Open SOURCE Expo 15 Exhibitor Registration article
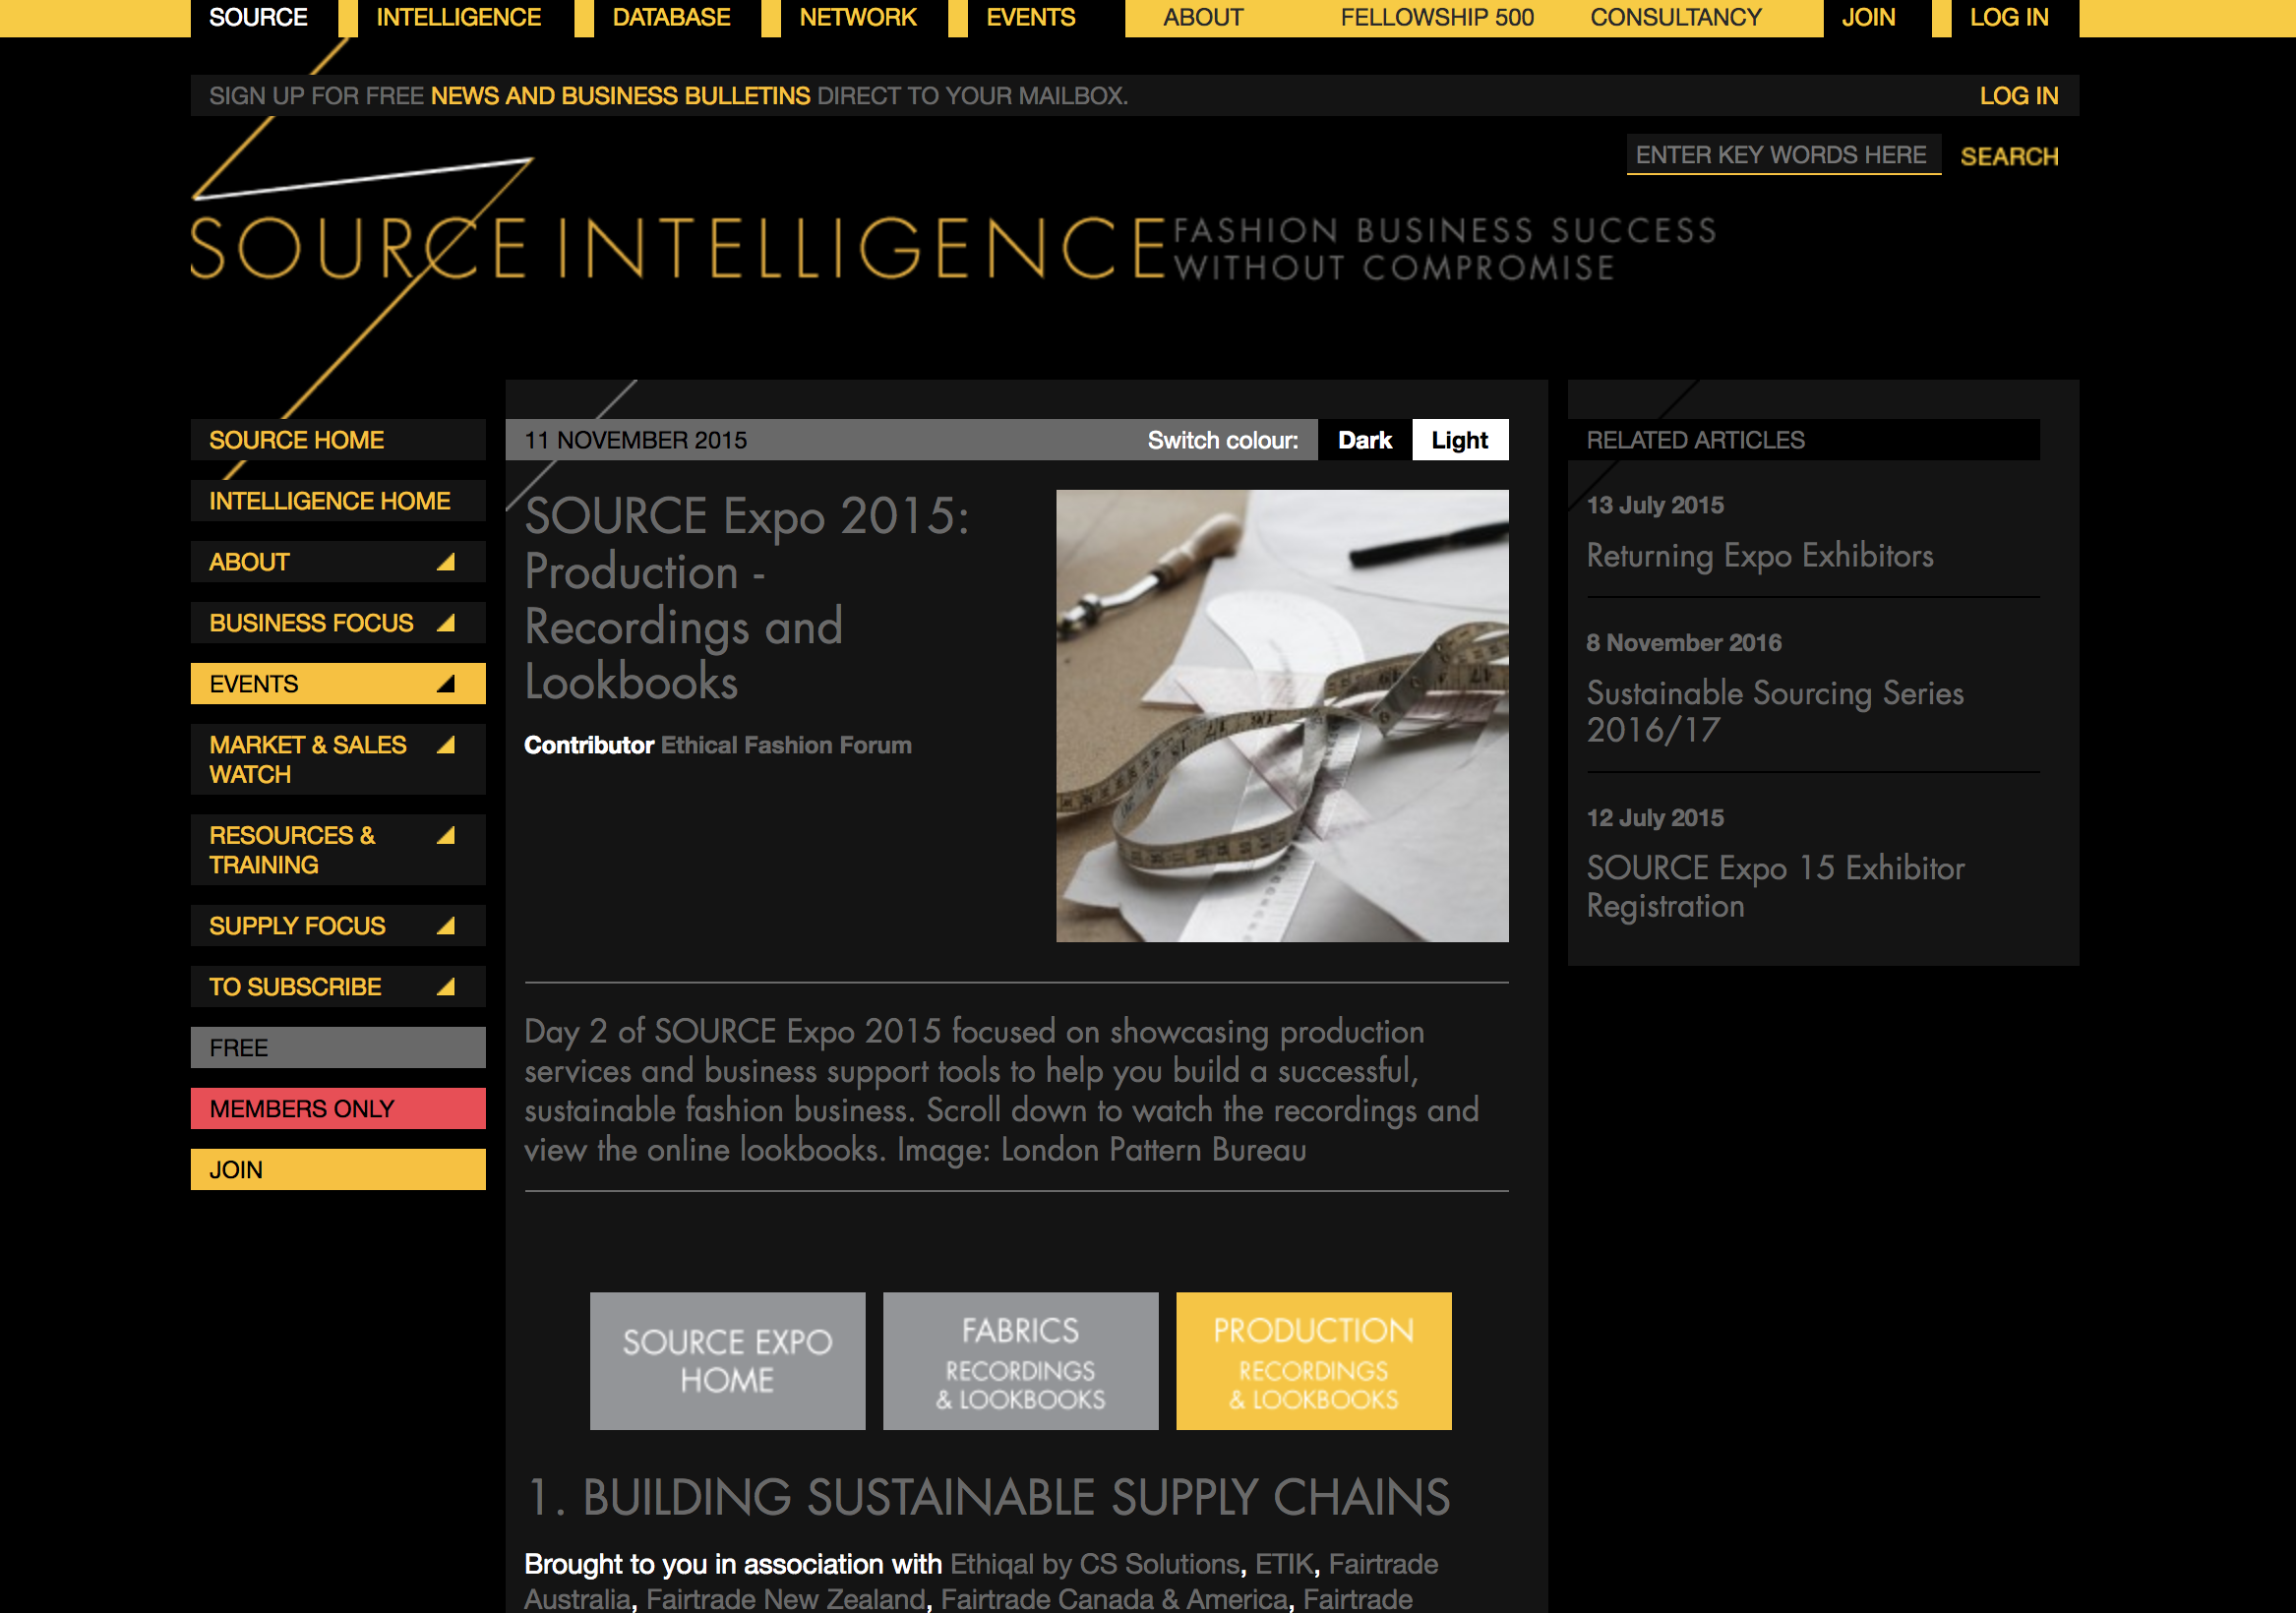The height and width of the screenshot is (1613, 2296). [x=1775, y=887]
